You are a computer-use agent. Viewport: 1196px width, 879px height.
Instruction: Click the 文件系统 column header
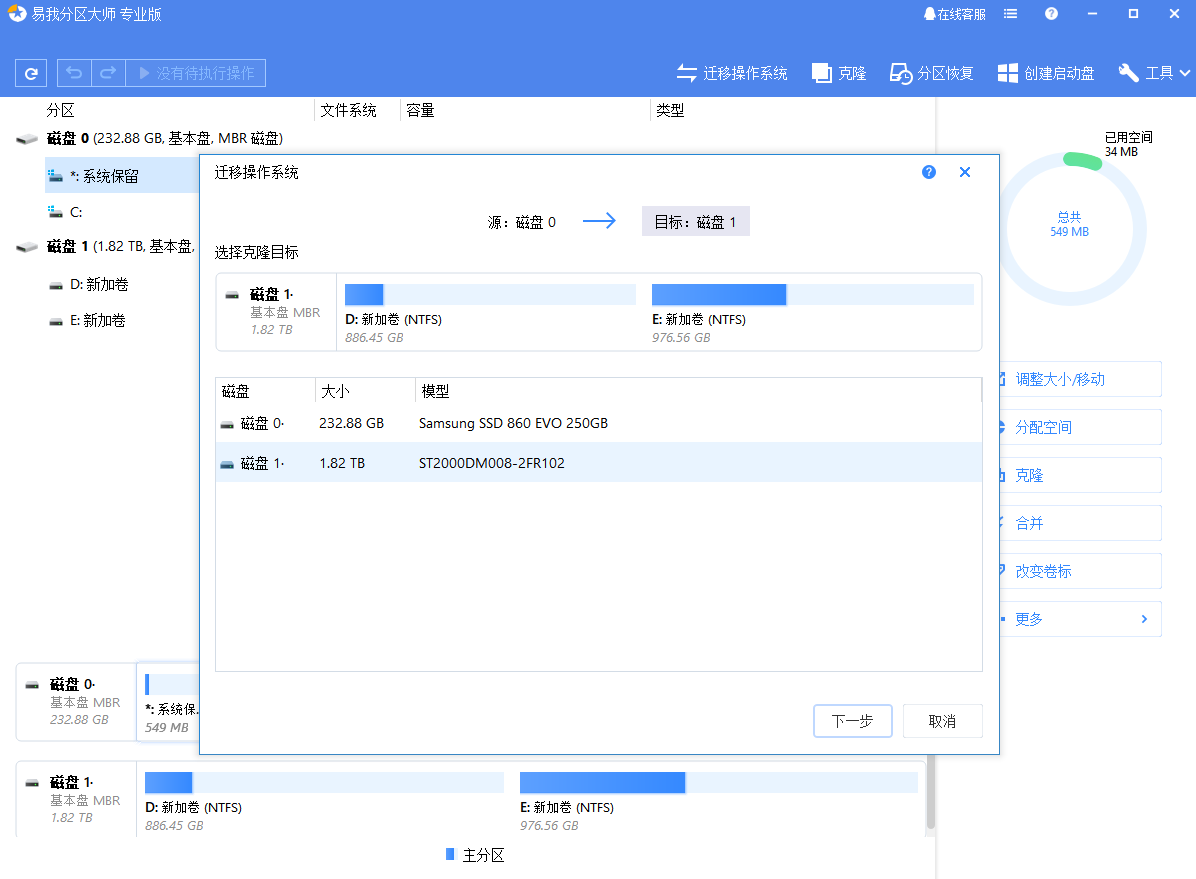click(349, 111)
